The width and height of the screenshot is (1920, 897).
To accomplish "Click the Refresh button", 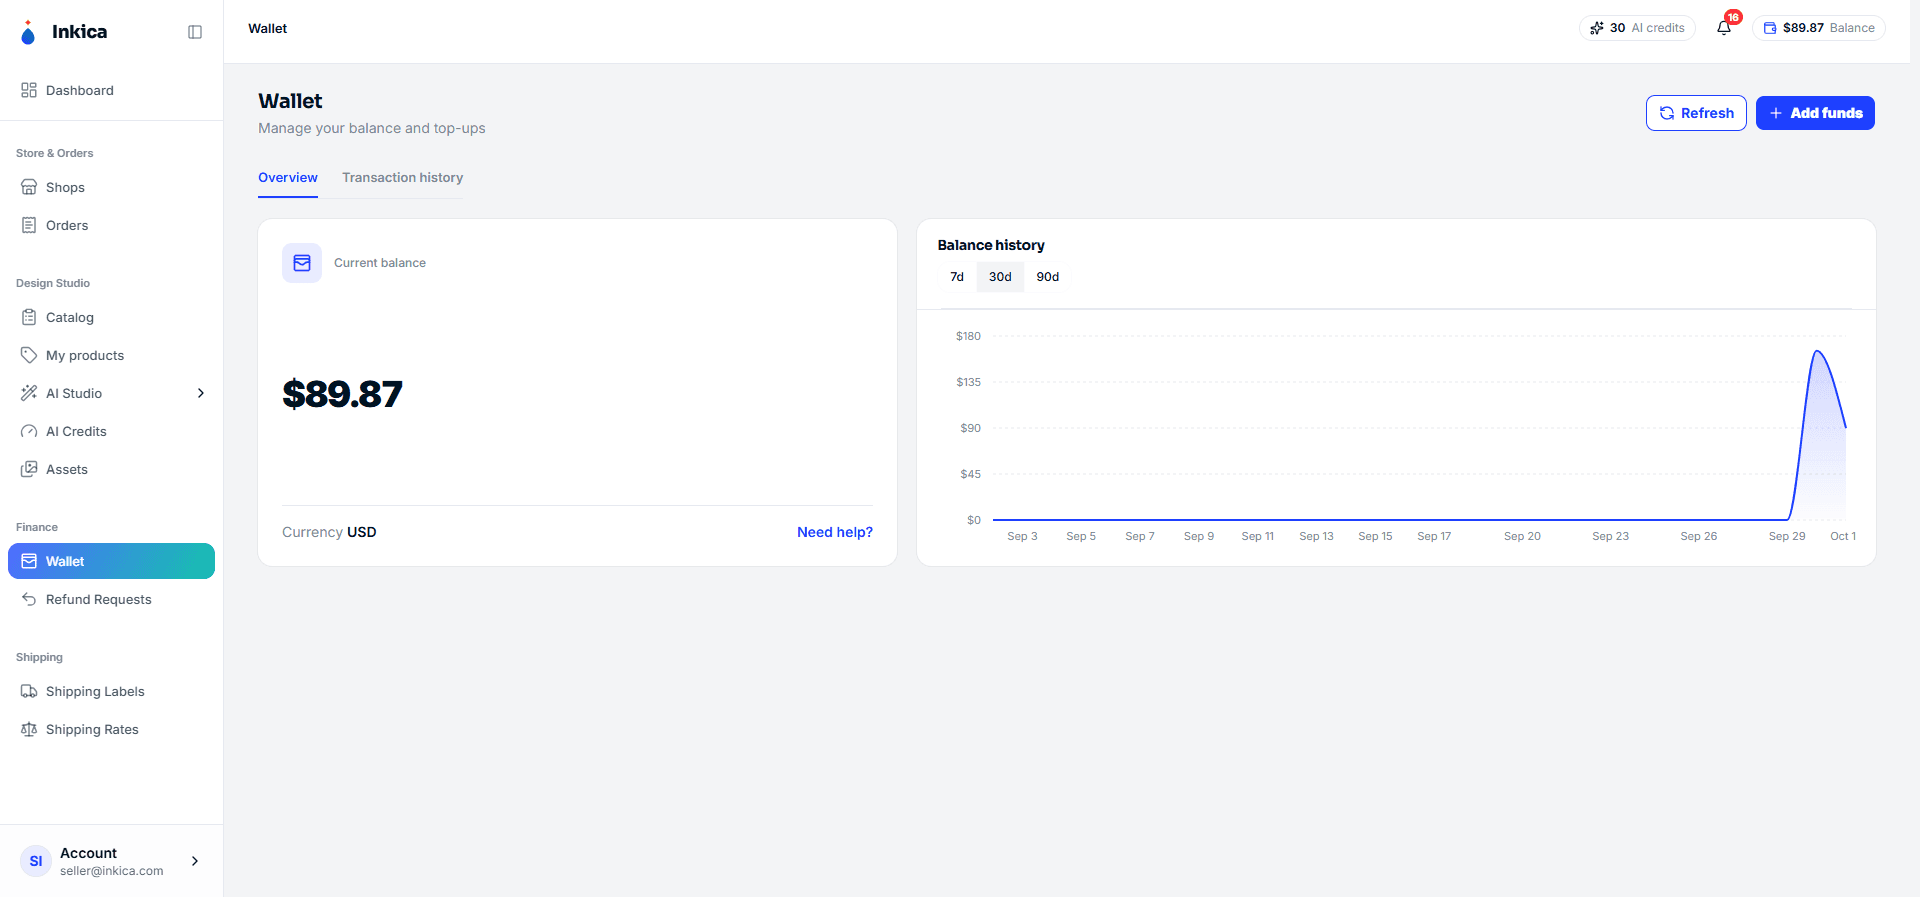I will pos(1696,113).
